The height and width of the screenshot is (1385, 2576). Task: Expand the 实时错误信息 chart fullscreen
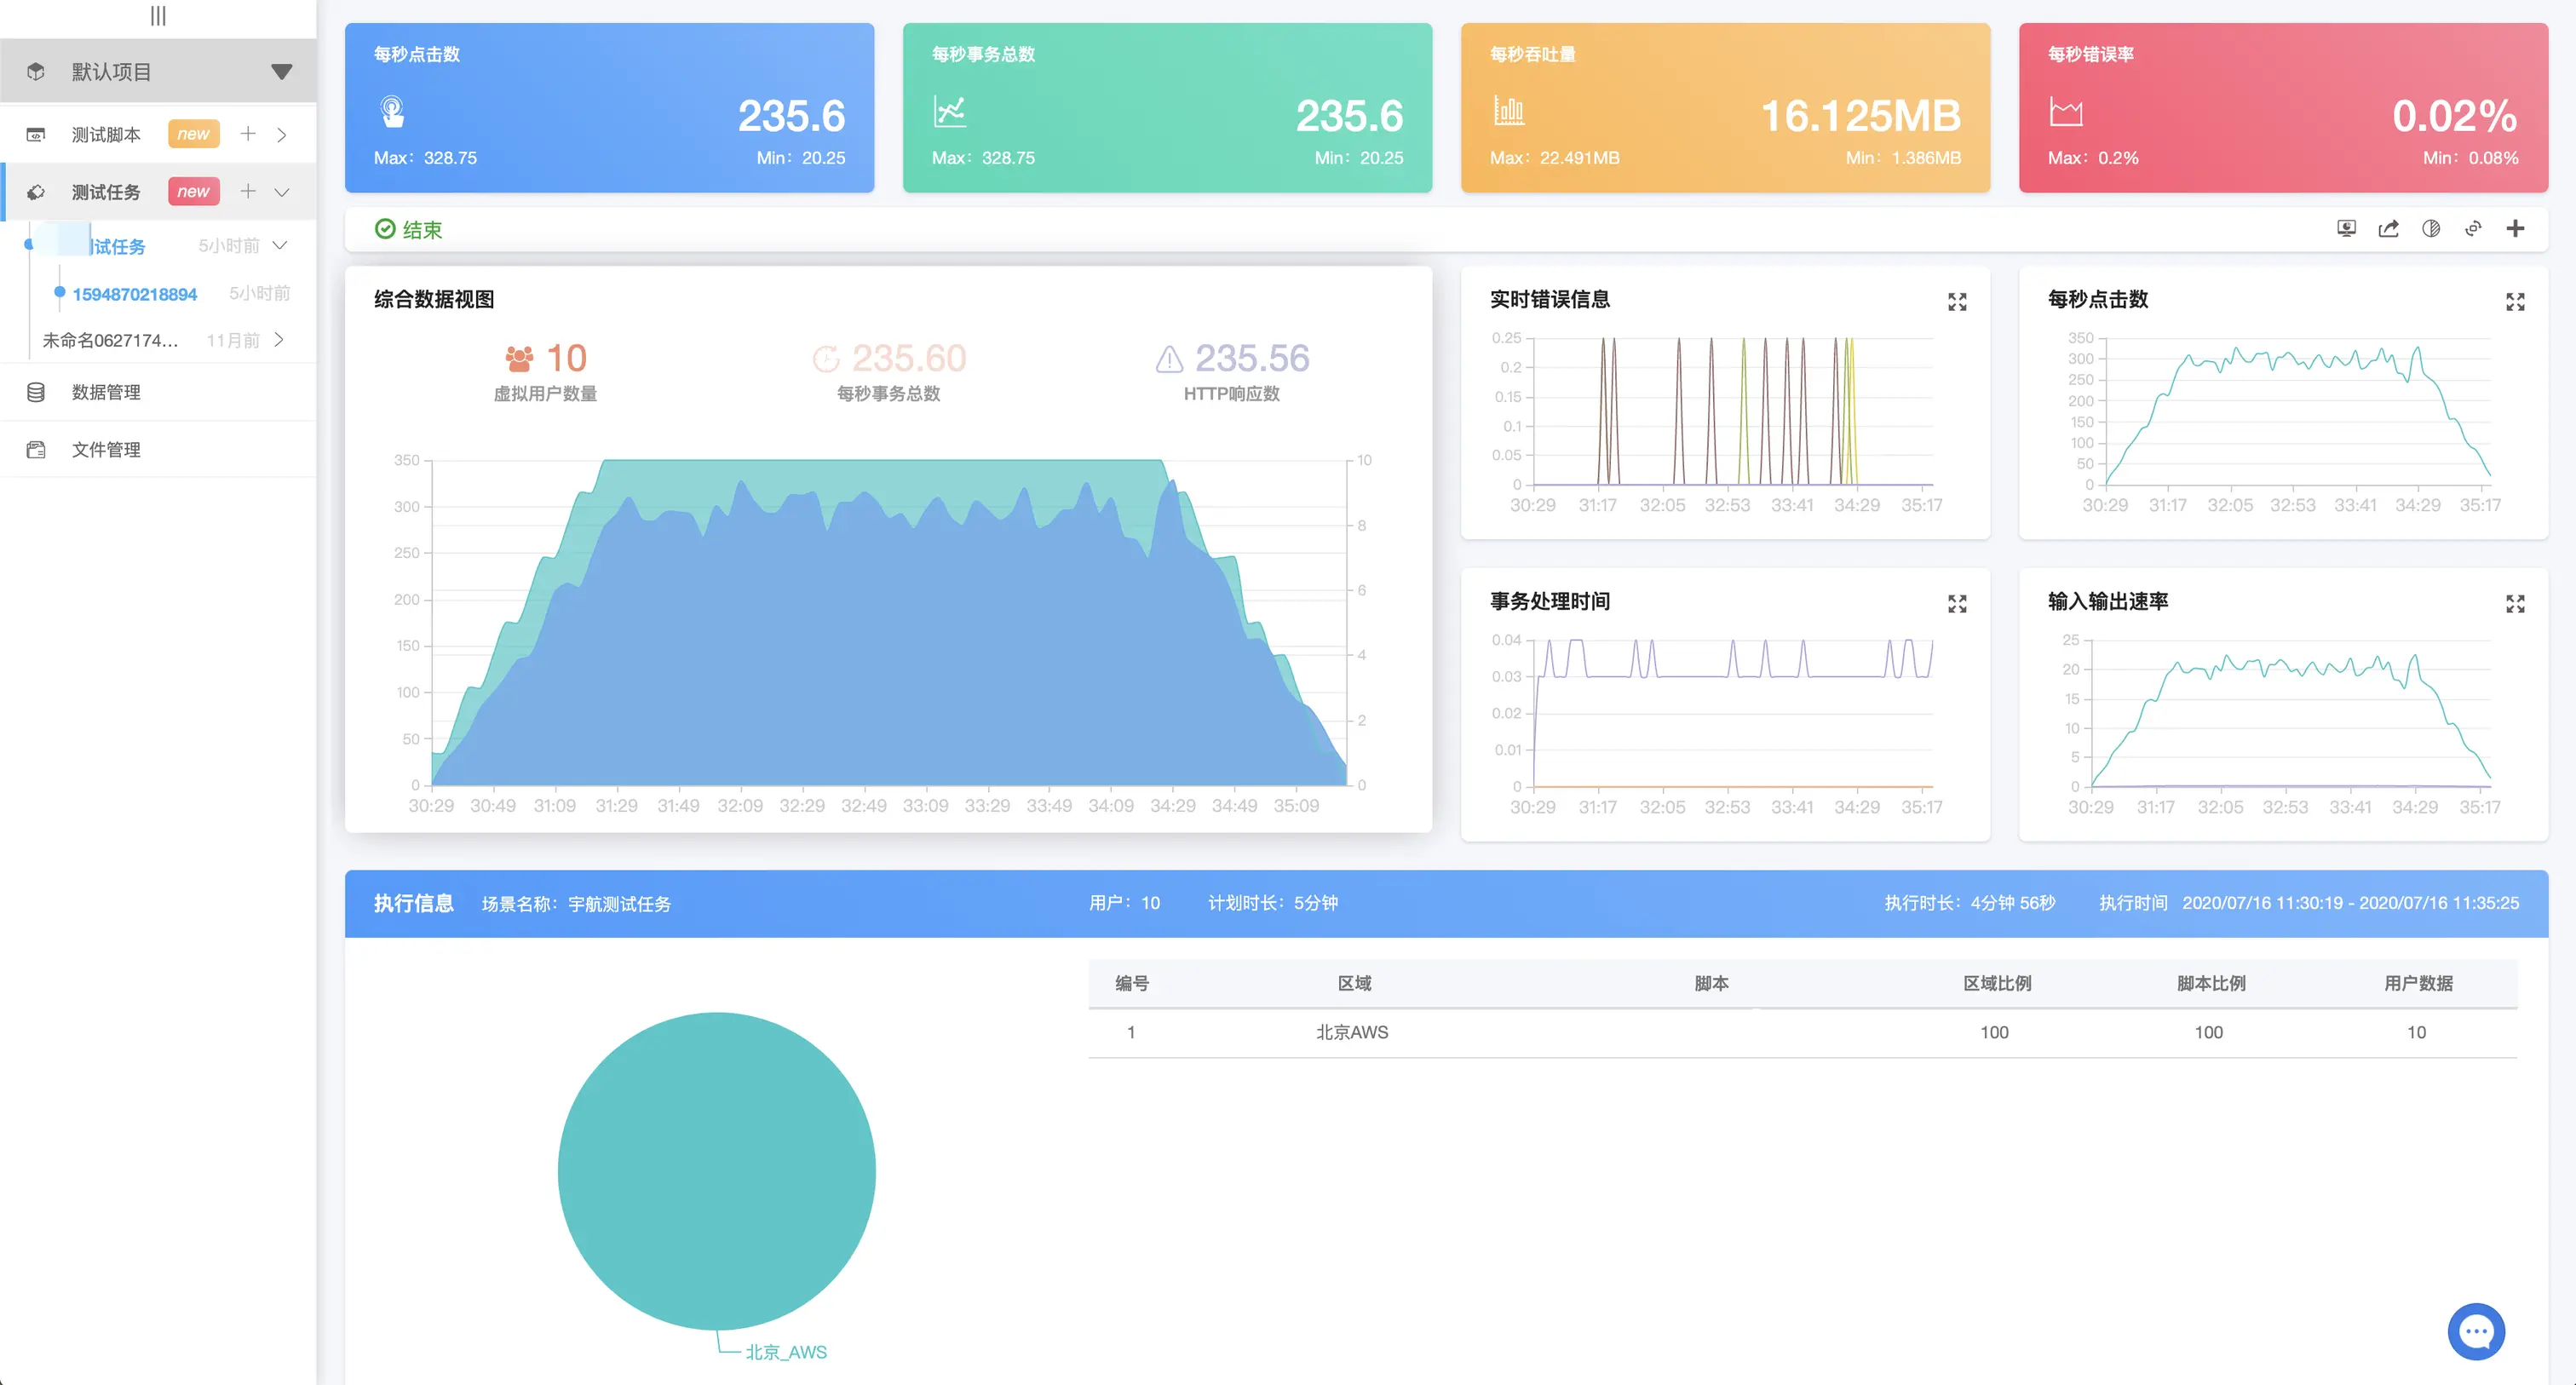(x=1957, y=302)
